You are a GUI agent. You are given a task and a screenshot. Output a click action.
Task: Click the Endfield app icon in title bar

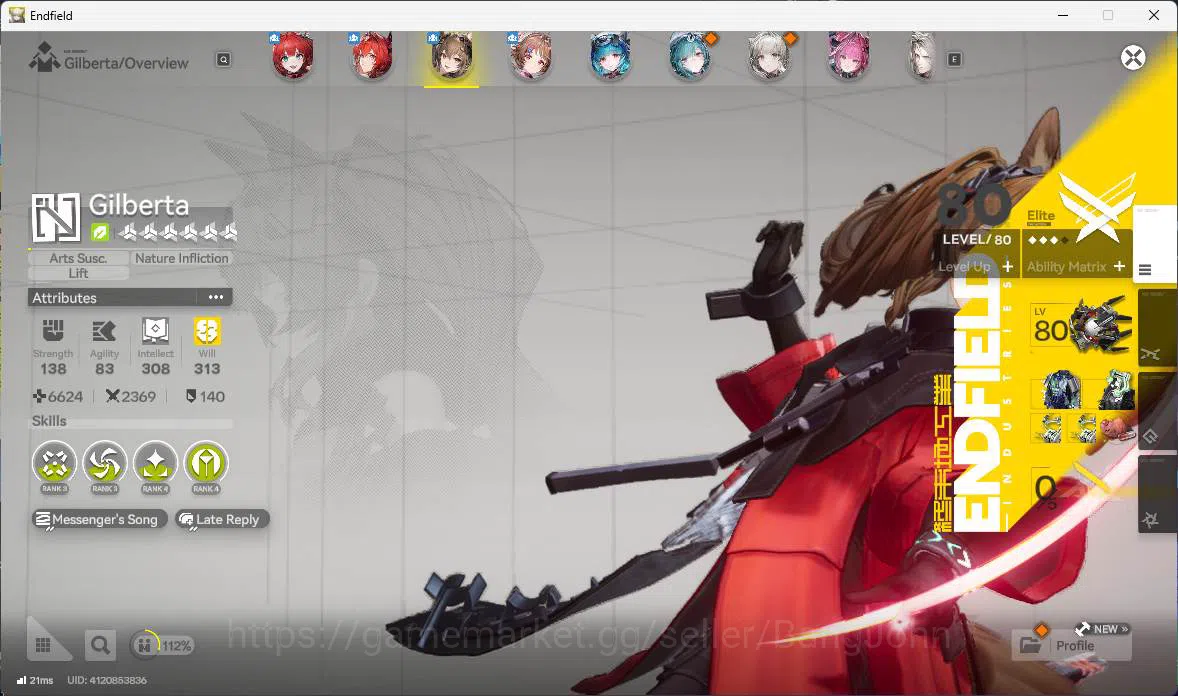click(17, 15)
